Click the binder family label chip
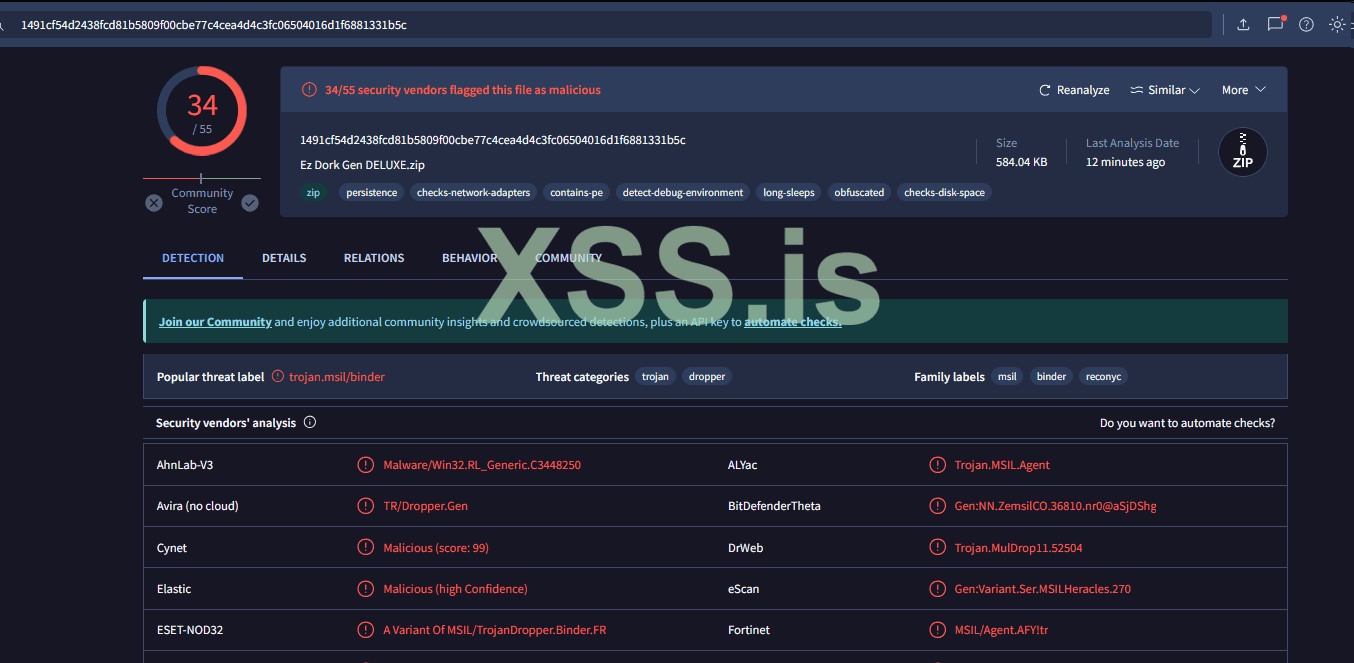 (1051, 377)
